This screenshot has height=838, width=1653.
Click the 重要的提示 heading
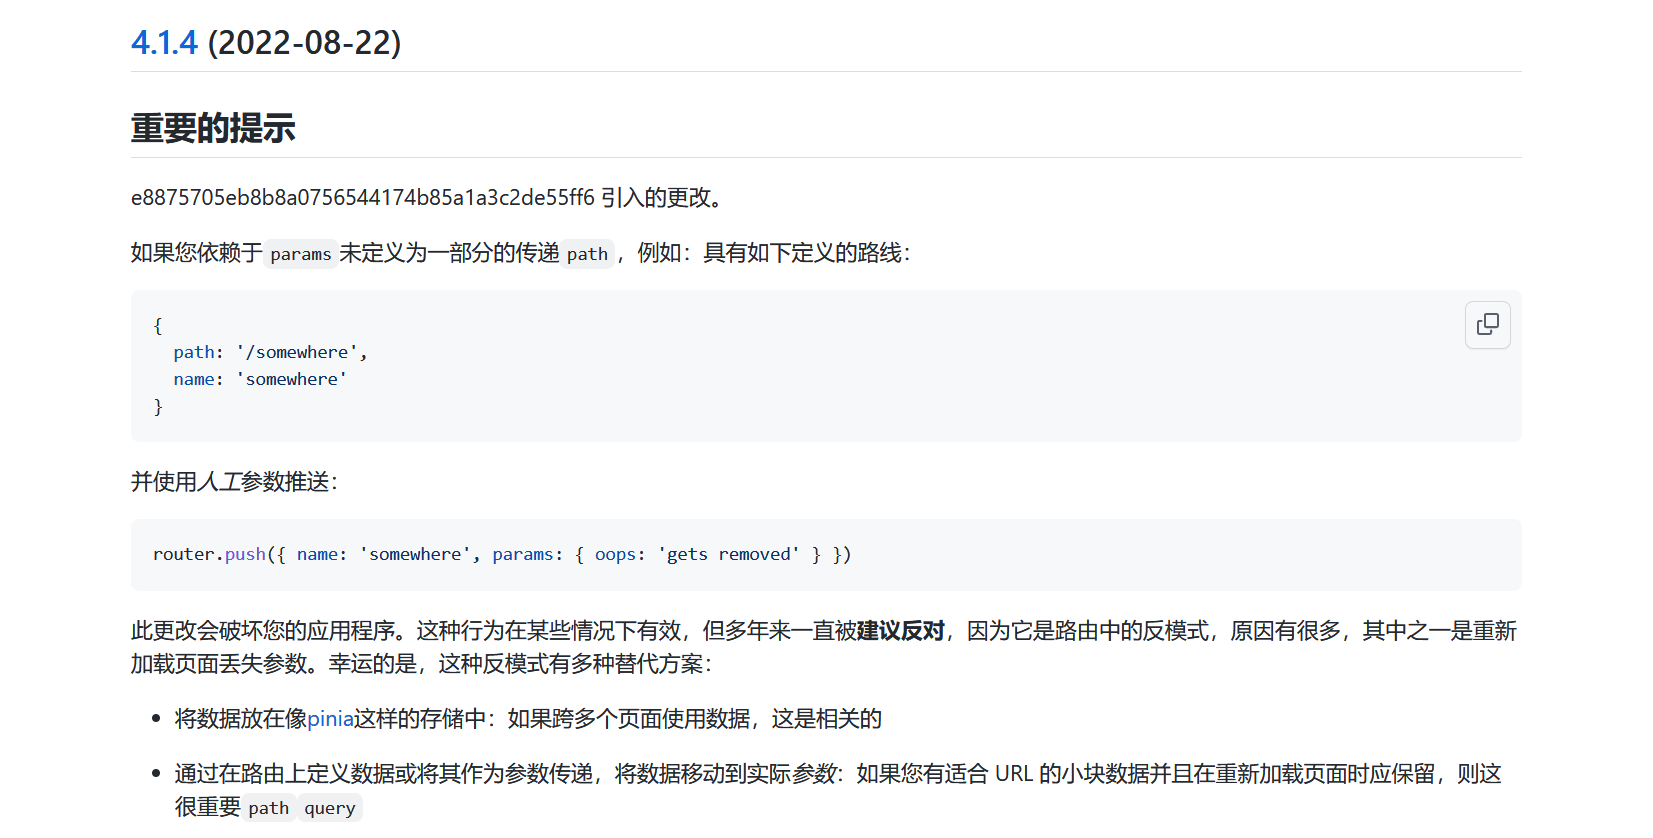pos(213,128)
